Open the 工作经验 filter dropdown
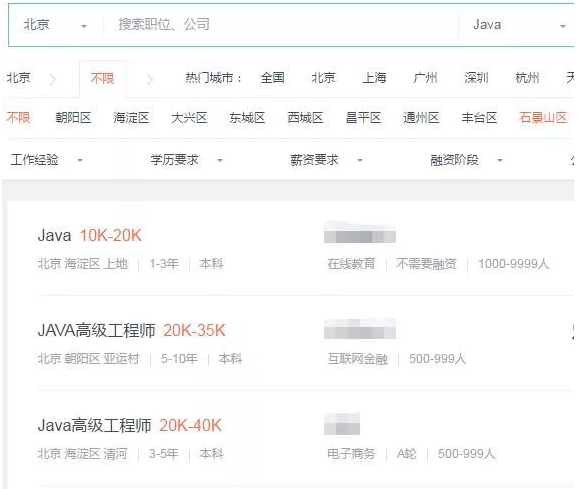The height and width of the screenshot is (489, 584). (x=46, y=160)
